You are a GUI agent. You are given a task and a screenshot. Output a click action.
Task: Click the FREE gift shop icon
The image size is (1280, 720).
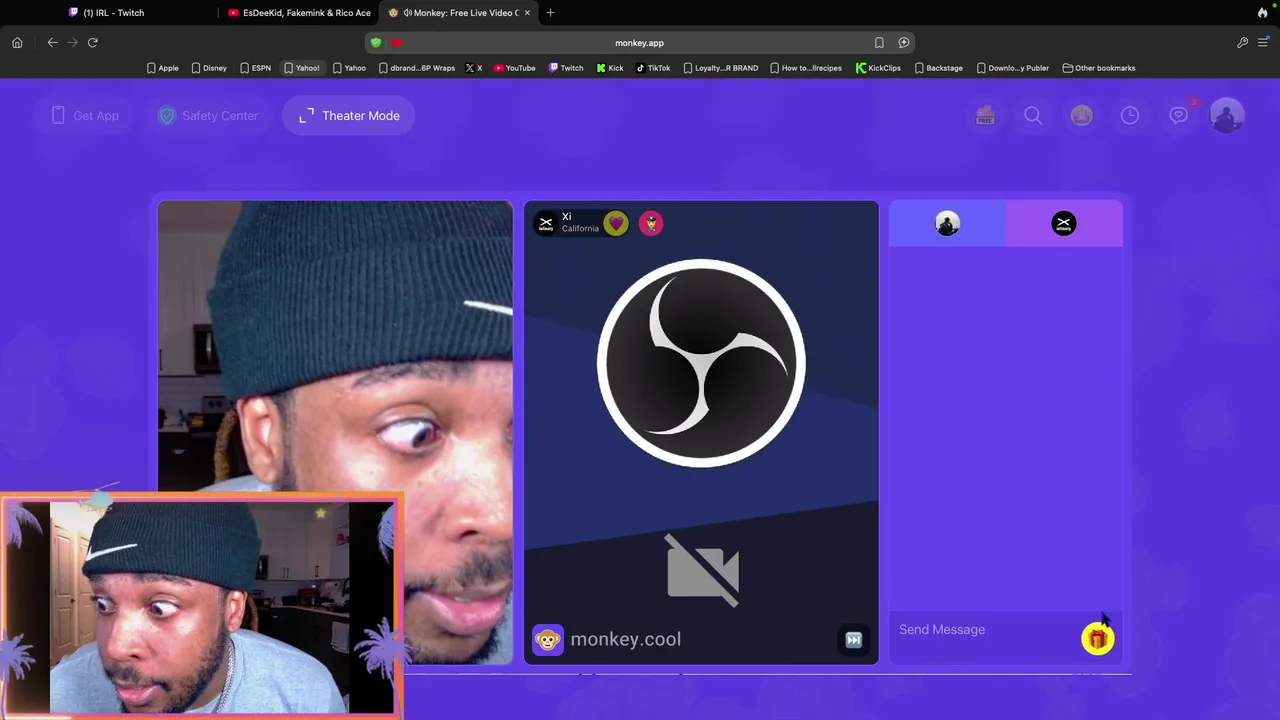click(x=985, y=116)
